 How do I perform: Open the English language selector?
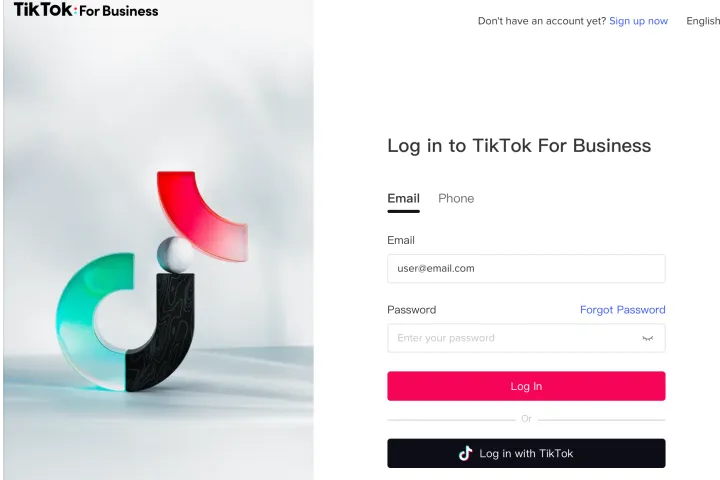pos(703,21)
